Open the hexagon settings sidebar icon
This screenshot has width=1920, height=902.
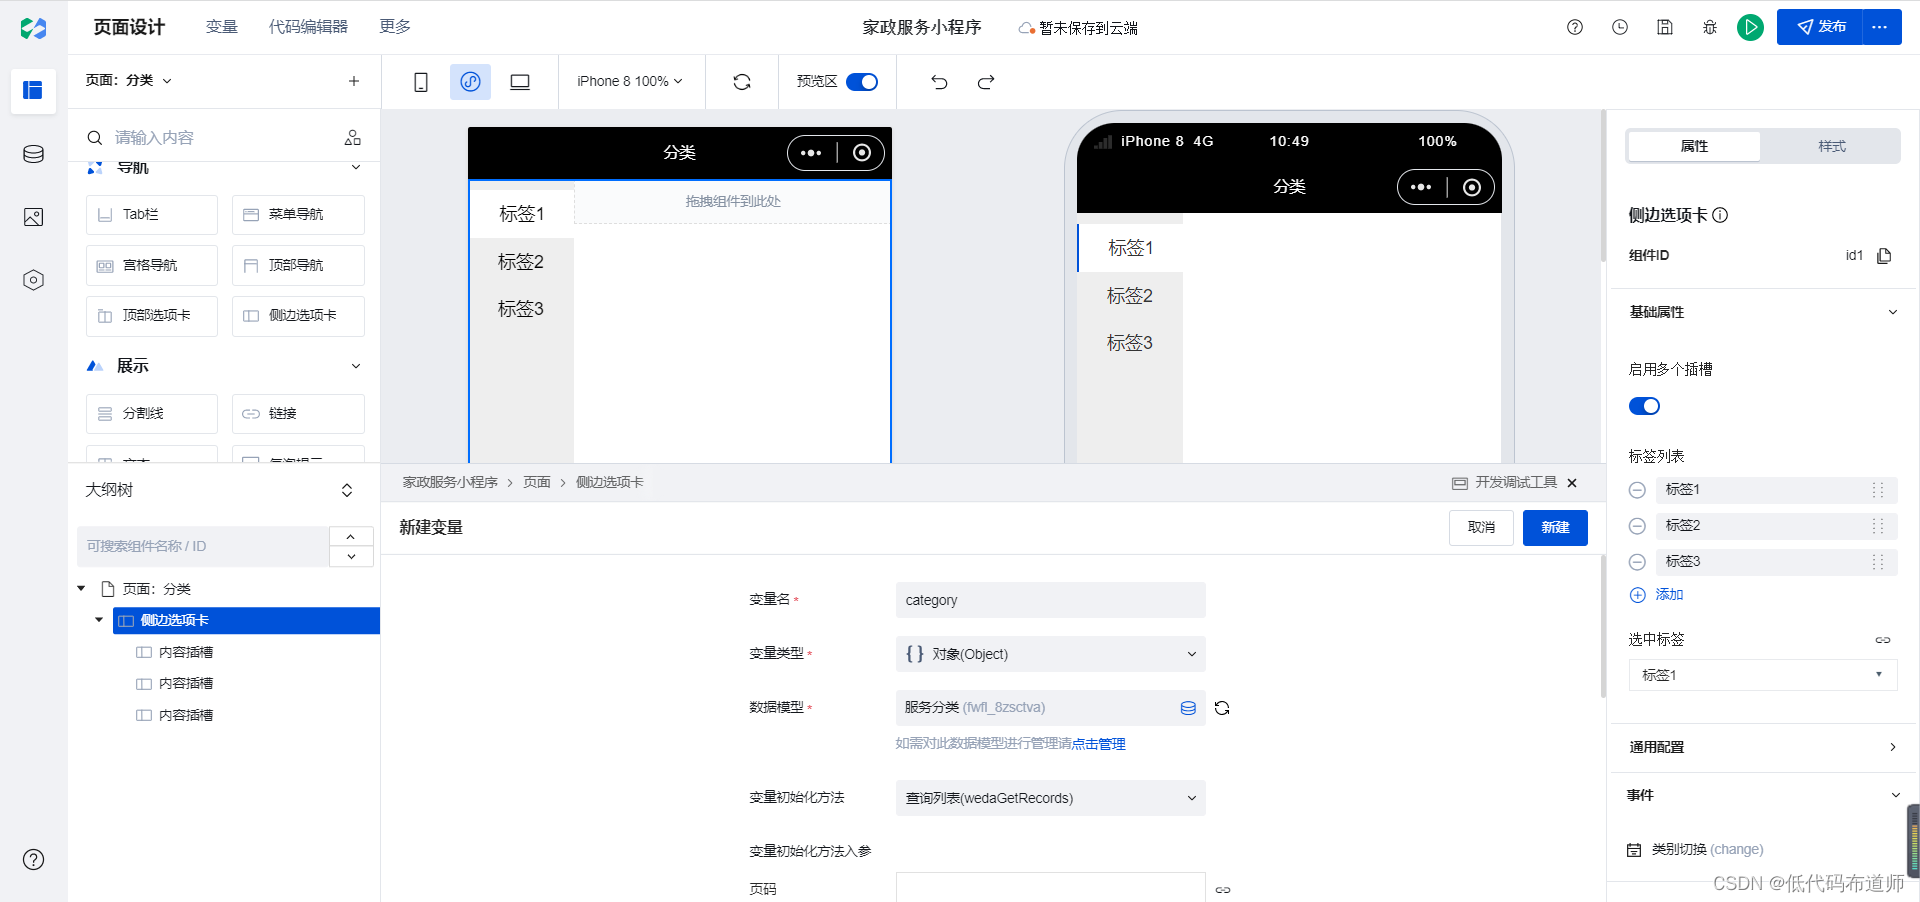pyautogui.click(x=33, y=280)
